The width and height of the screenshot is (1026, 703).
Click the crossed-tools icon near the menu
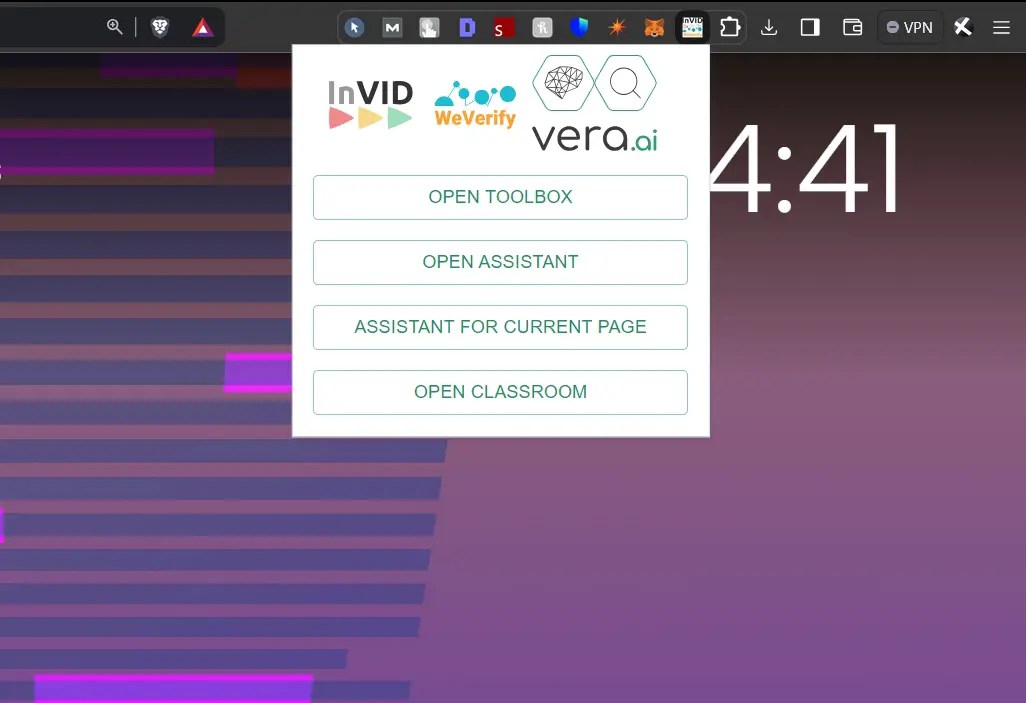click(x=963, y=27)
